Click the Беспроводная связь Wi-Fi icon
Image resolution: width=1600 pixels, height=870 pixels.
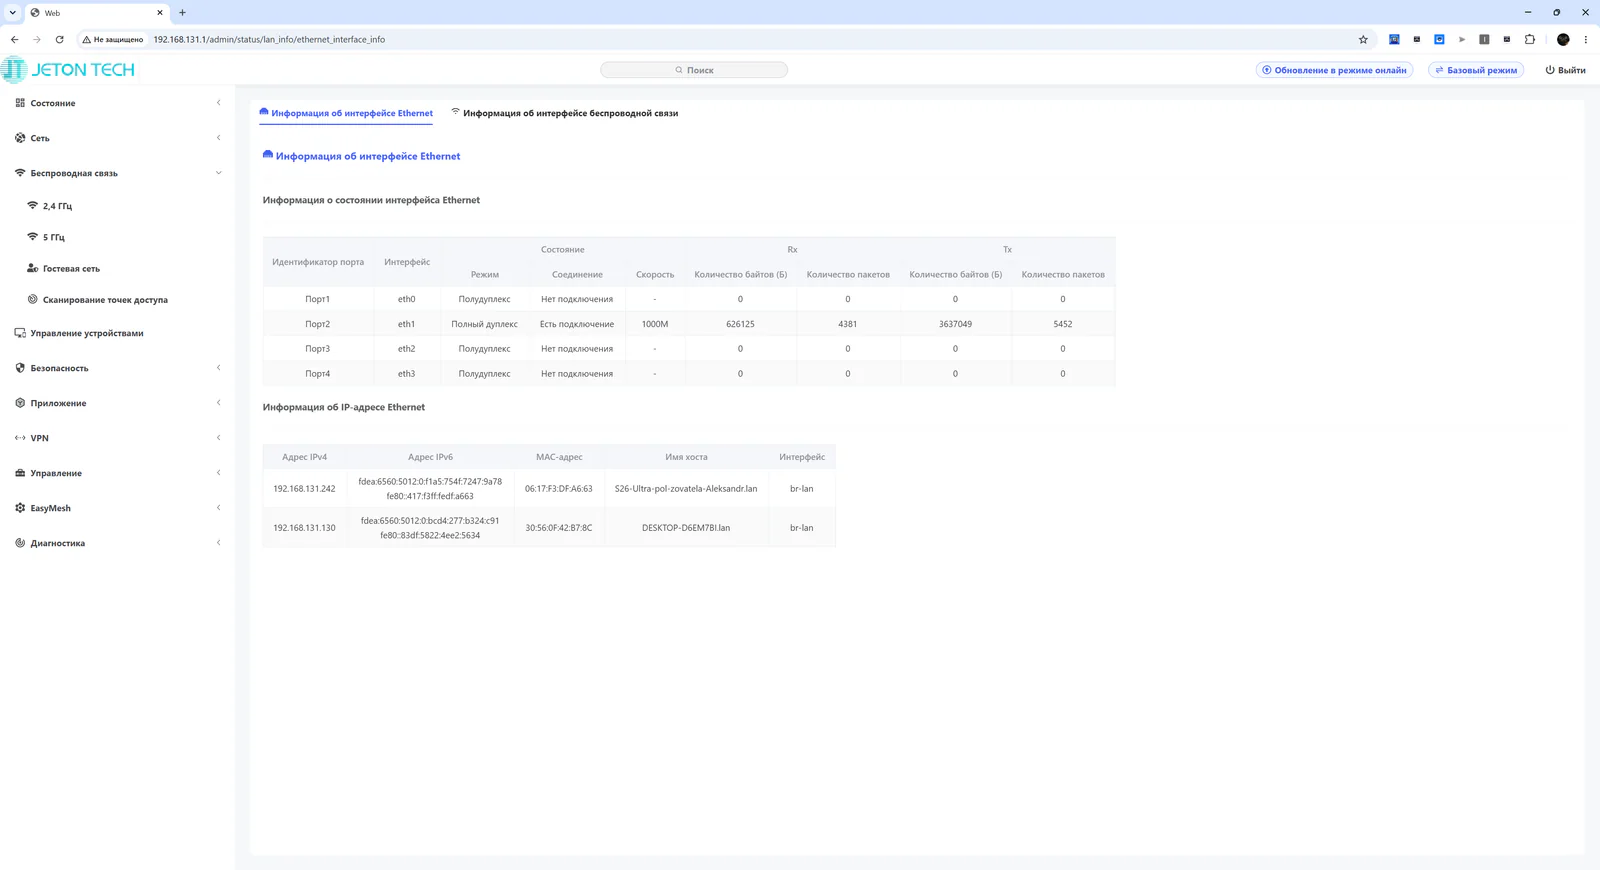coord(20,173)
